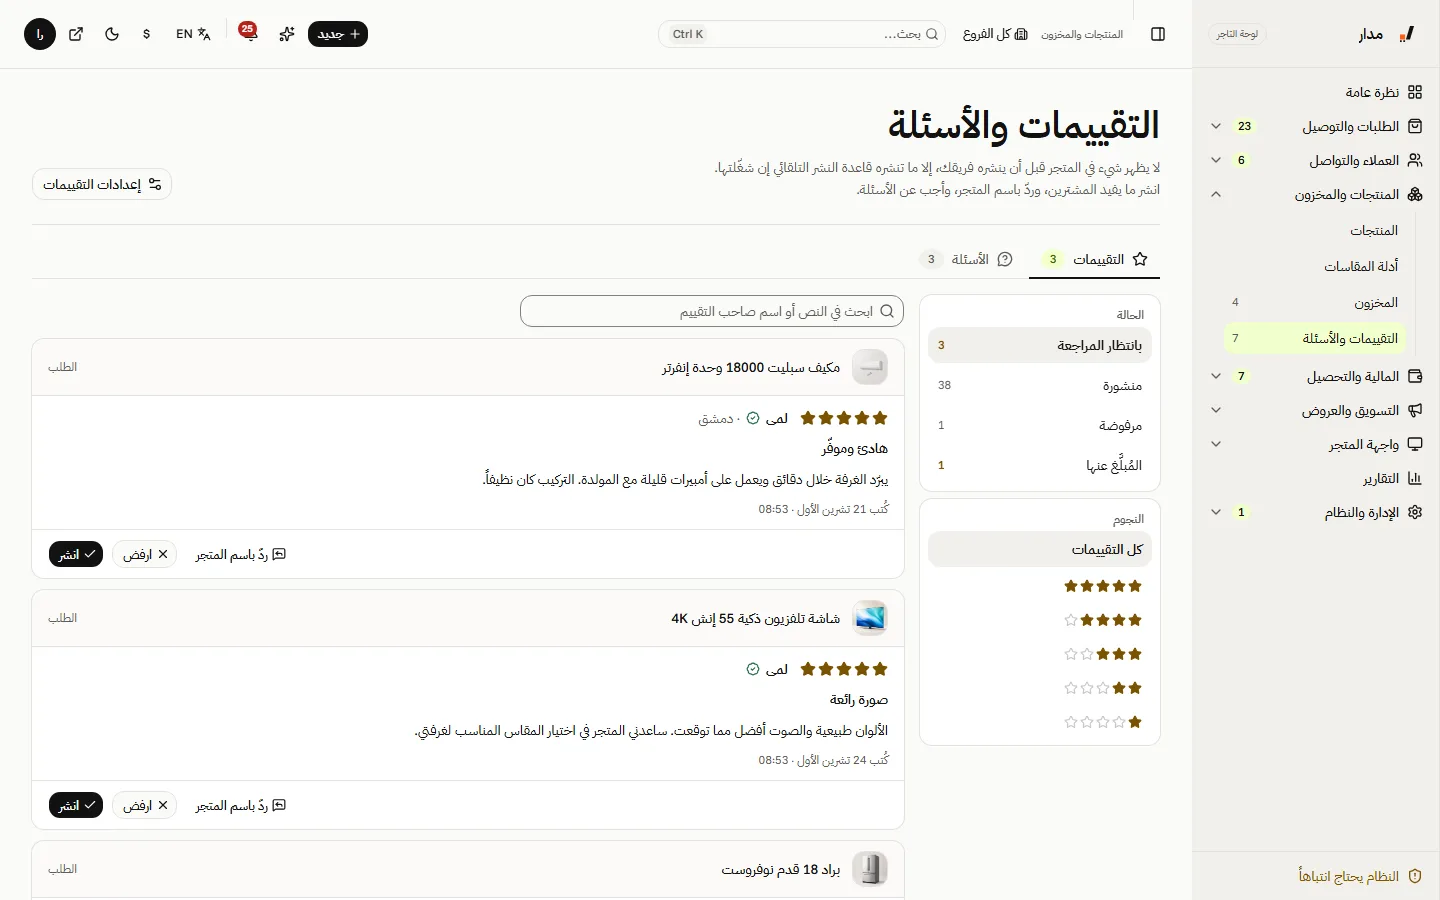Expand الإدارة والنظام sidebar section
The height and width of the screenshot is (900, 1440).
[x=1316, y=512]
